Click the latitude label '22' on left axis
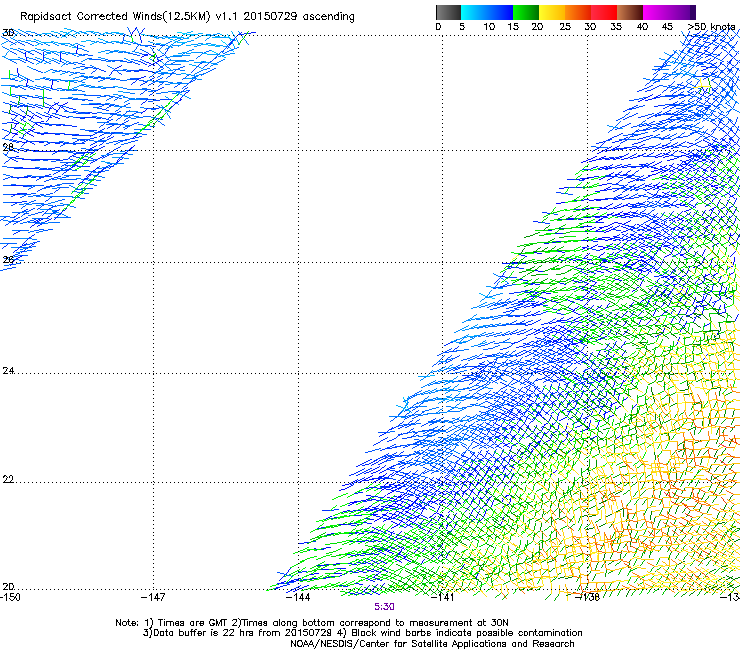 (x=8, y=479)
